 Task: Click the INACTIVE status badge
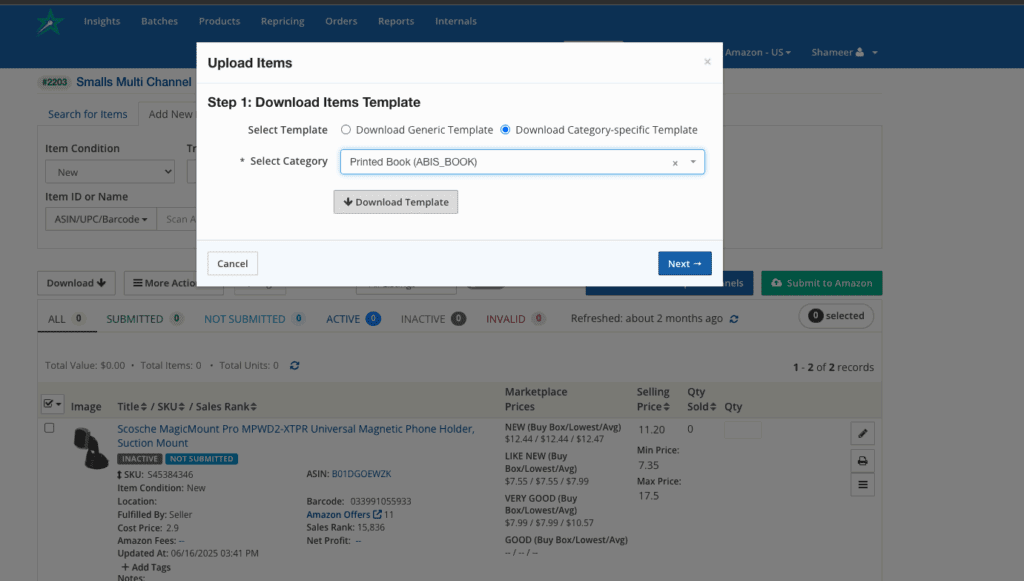click(x=140, y=459)
